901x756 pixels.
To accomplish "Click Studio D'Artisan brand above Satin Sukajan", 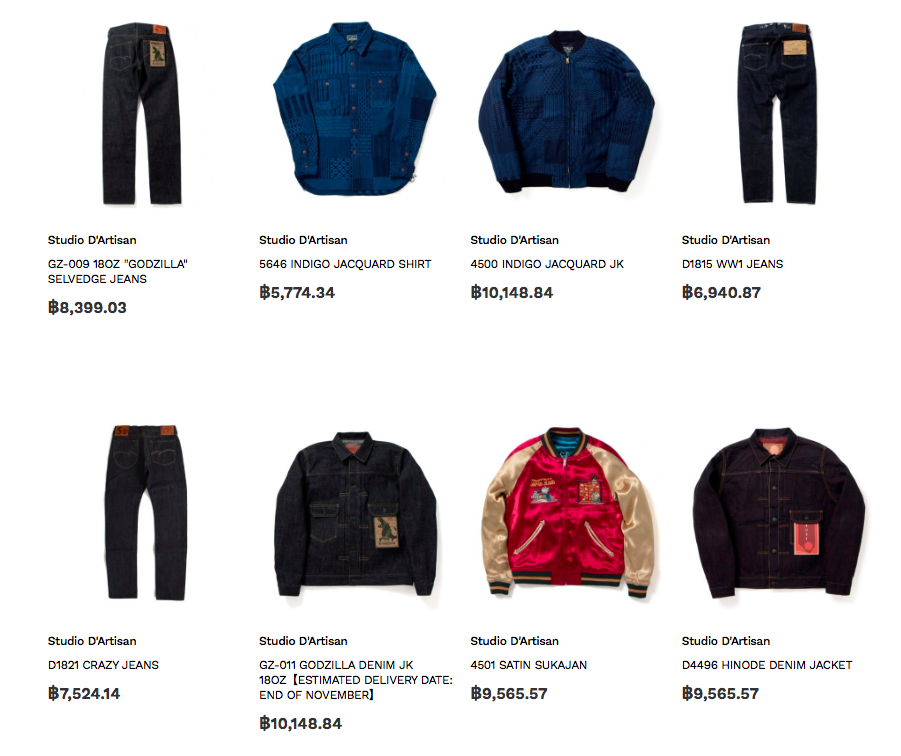I will pos(514,641).
